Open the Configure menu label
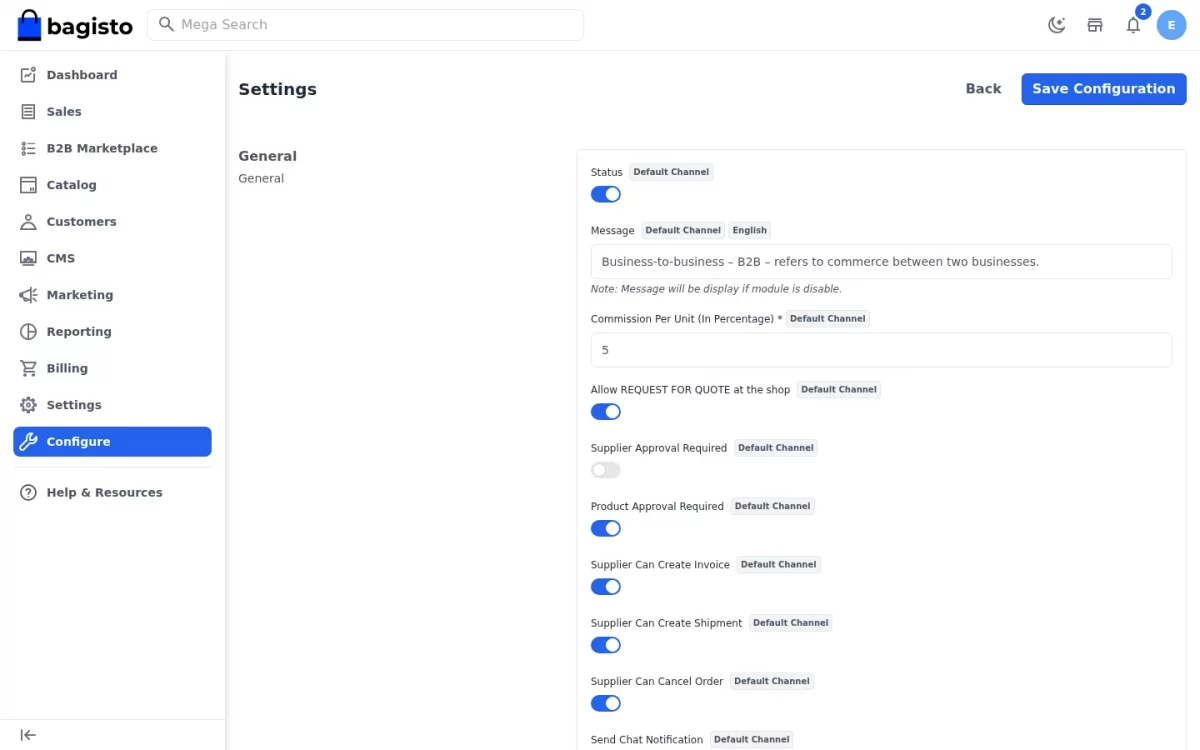 78,442
